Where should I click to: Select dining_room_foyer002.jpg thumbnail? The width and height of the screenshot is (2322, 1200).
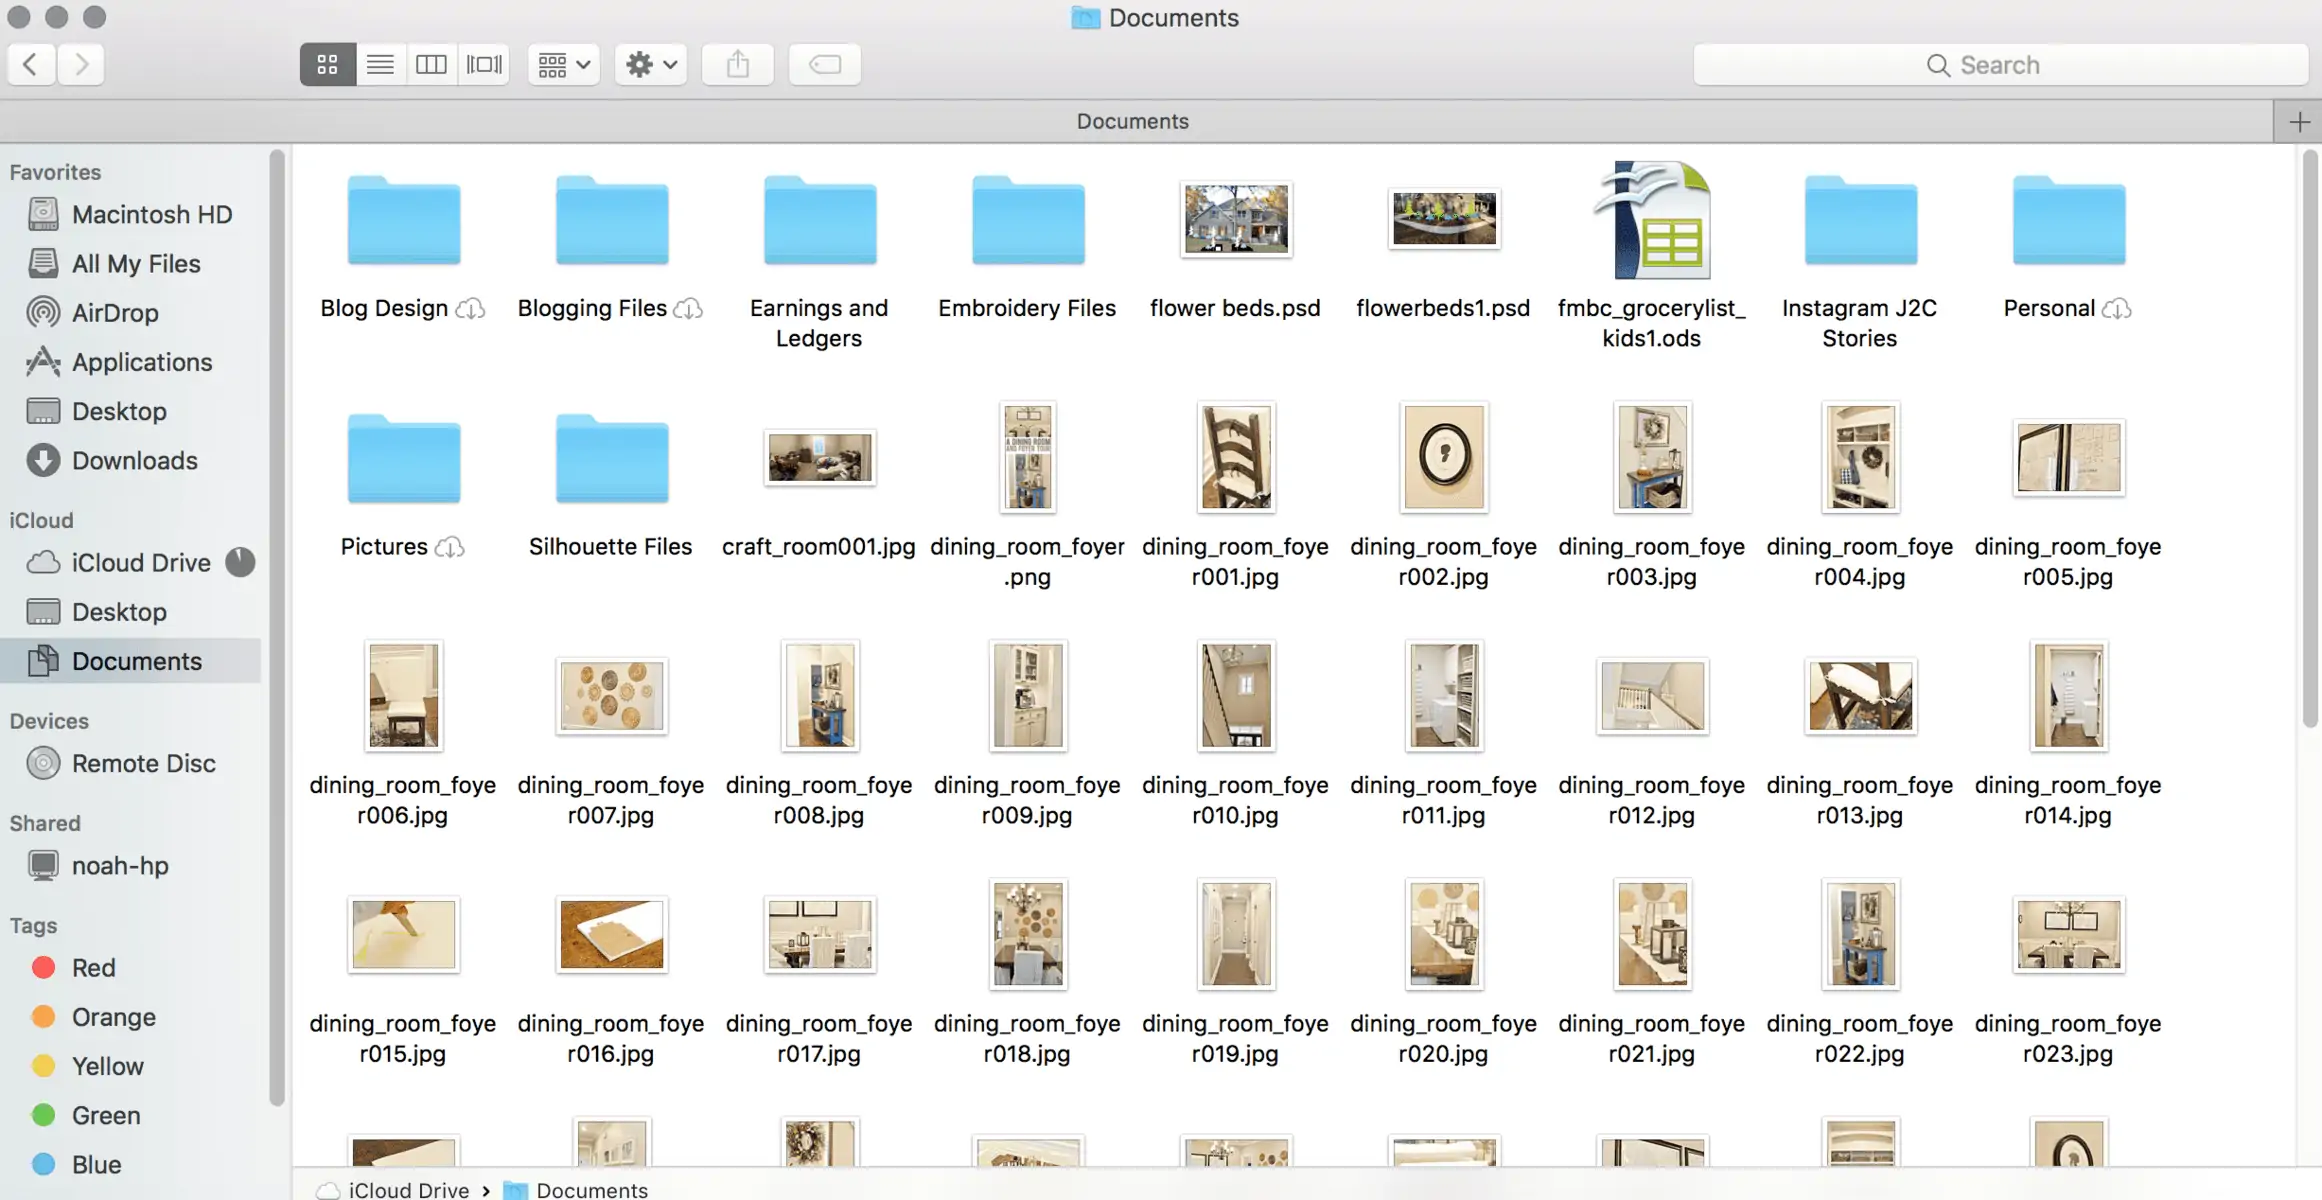pyautogui.click(x=1444, y=457)
